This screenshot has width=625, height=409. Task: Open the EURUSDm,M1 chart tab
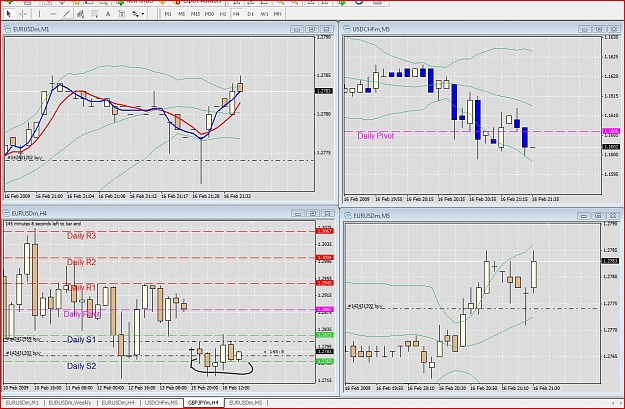(x=22, y=403)
